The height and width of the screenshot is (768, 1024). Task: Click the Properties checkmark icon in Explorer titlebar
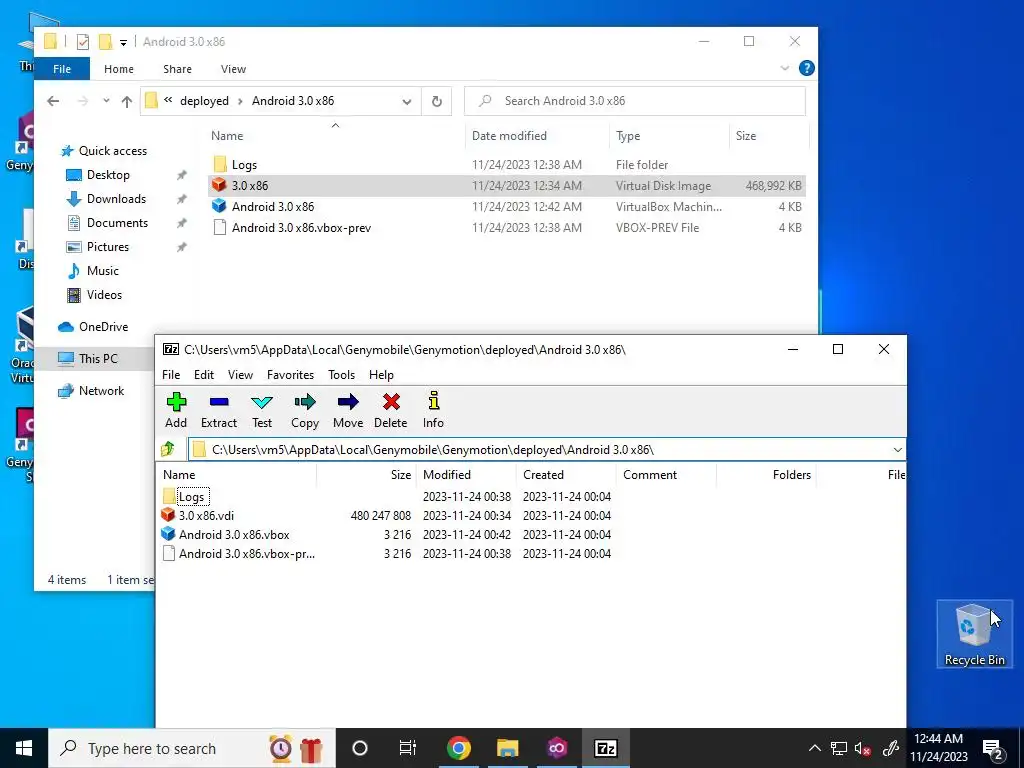[82, 42]
